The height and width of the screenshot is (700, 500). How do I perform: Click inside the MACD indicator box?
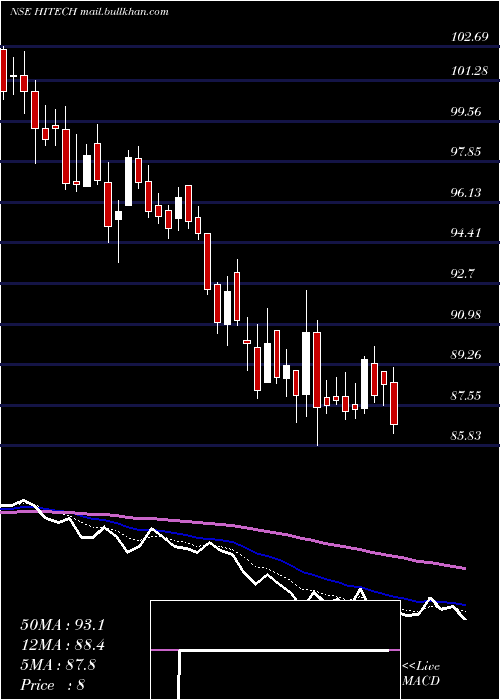coord(275,650)
